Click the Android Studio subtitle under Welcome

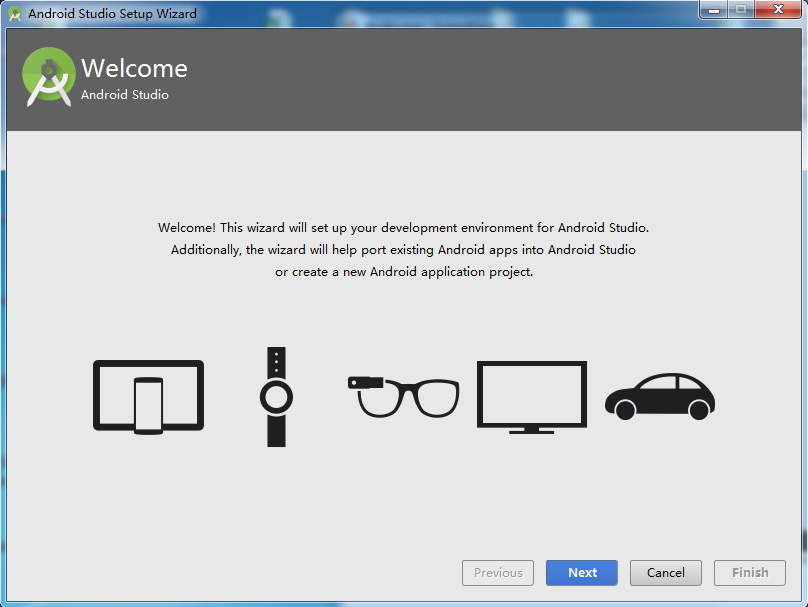point(125,95)
